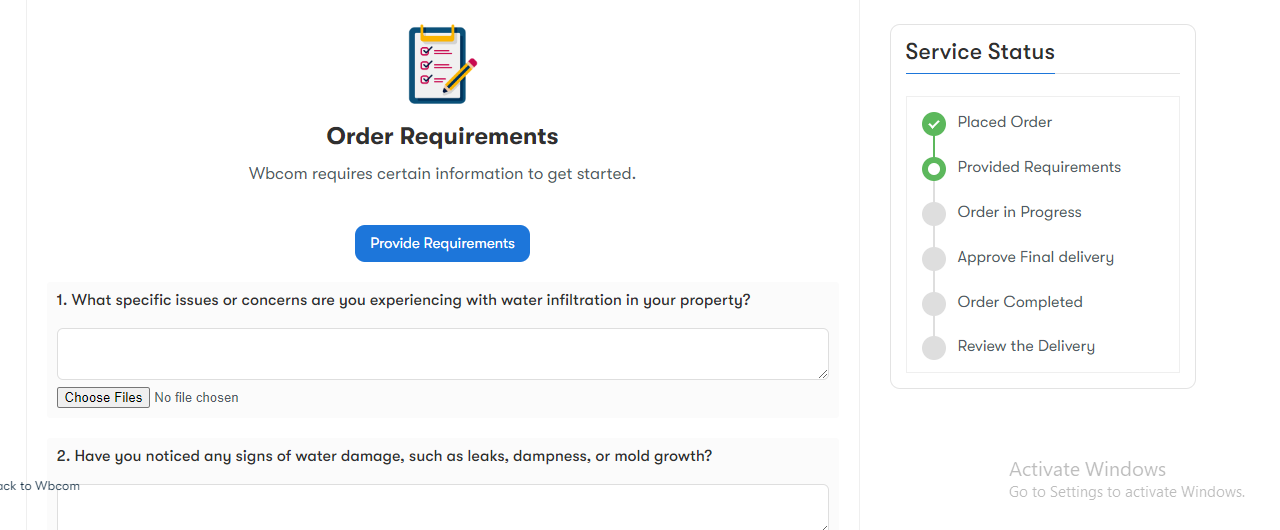Click the clipboard checklist icon above Order Requirements

pos(442,65)
